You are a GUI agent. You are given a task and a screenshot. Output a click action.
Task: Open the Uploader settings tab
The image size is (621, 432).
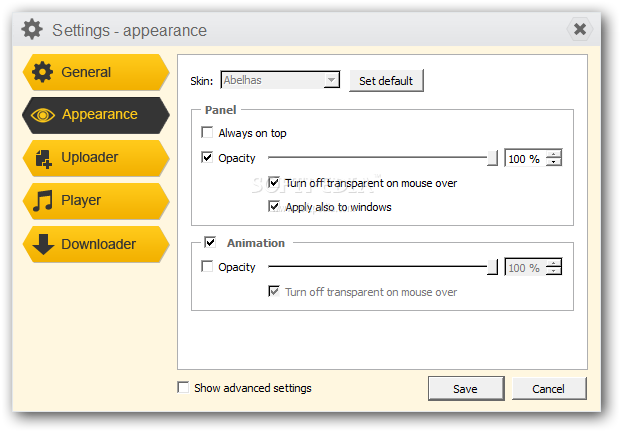tap(96, 158)
